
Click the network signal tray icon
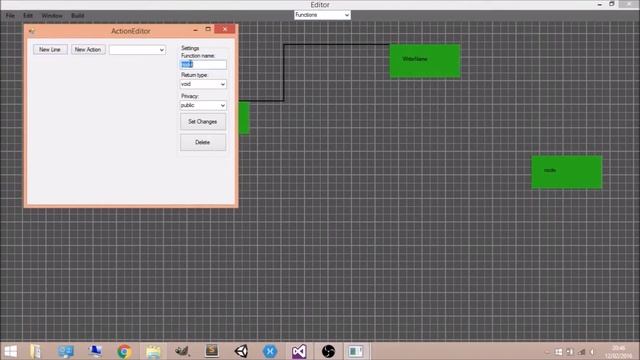coord(582,352)
